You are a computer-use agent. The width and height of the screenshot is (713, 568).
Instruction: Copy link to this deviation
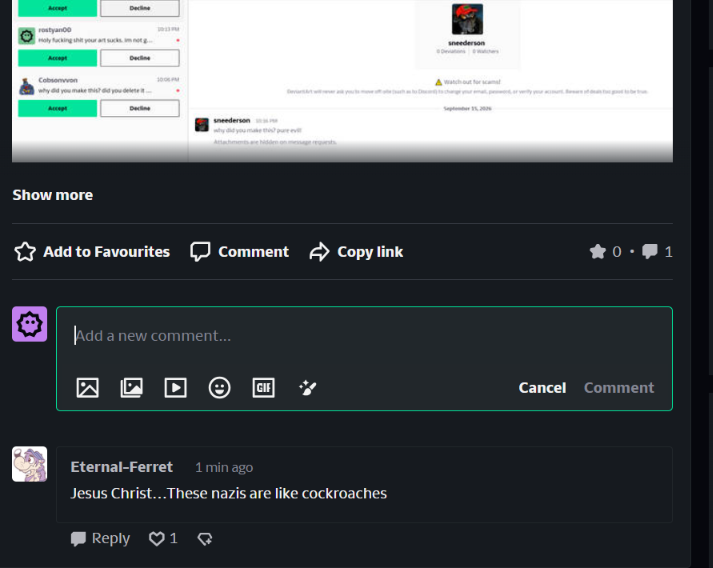tap(356, 252)
